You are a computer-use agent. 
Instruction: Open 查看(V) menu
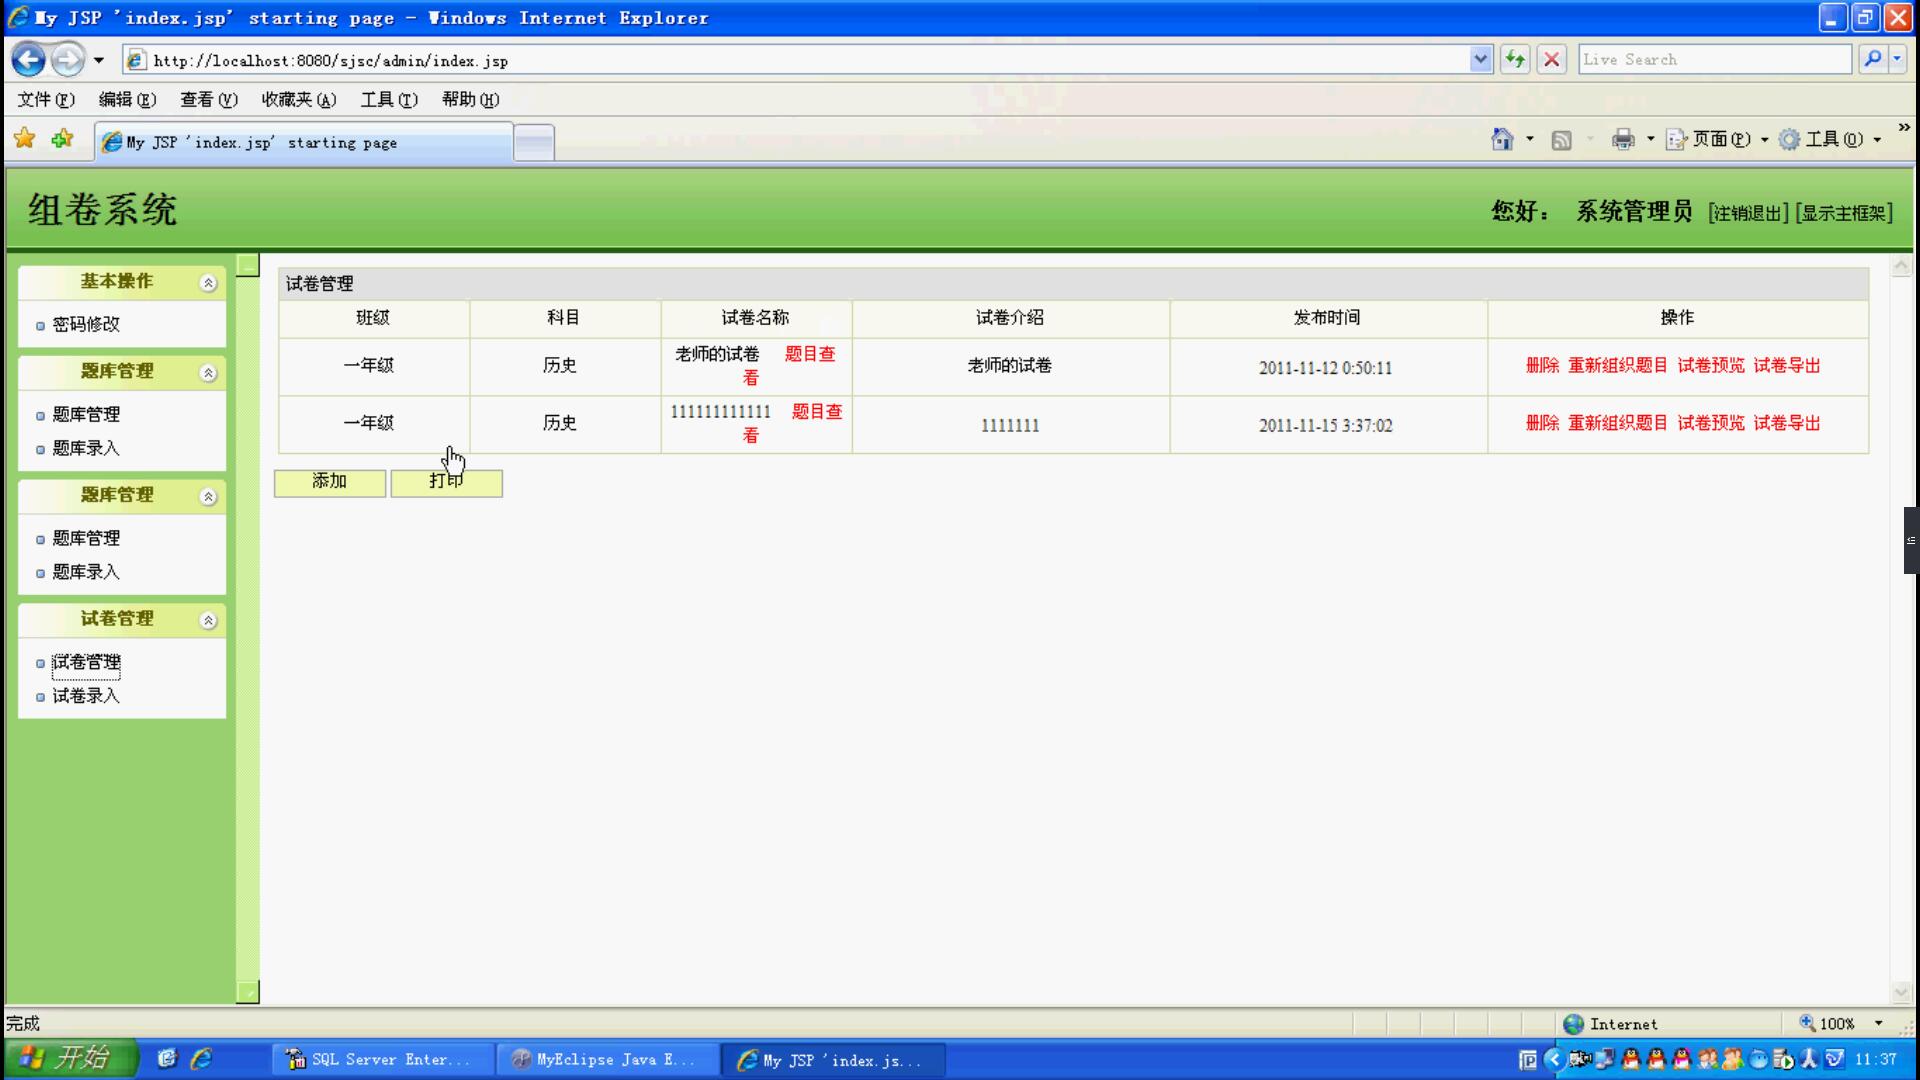pos(208,99)
